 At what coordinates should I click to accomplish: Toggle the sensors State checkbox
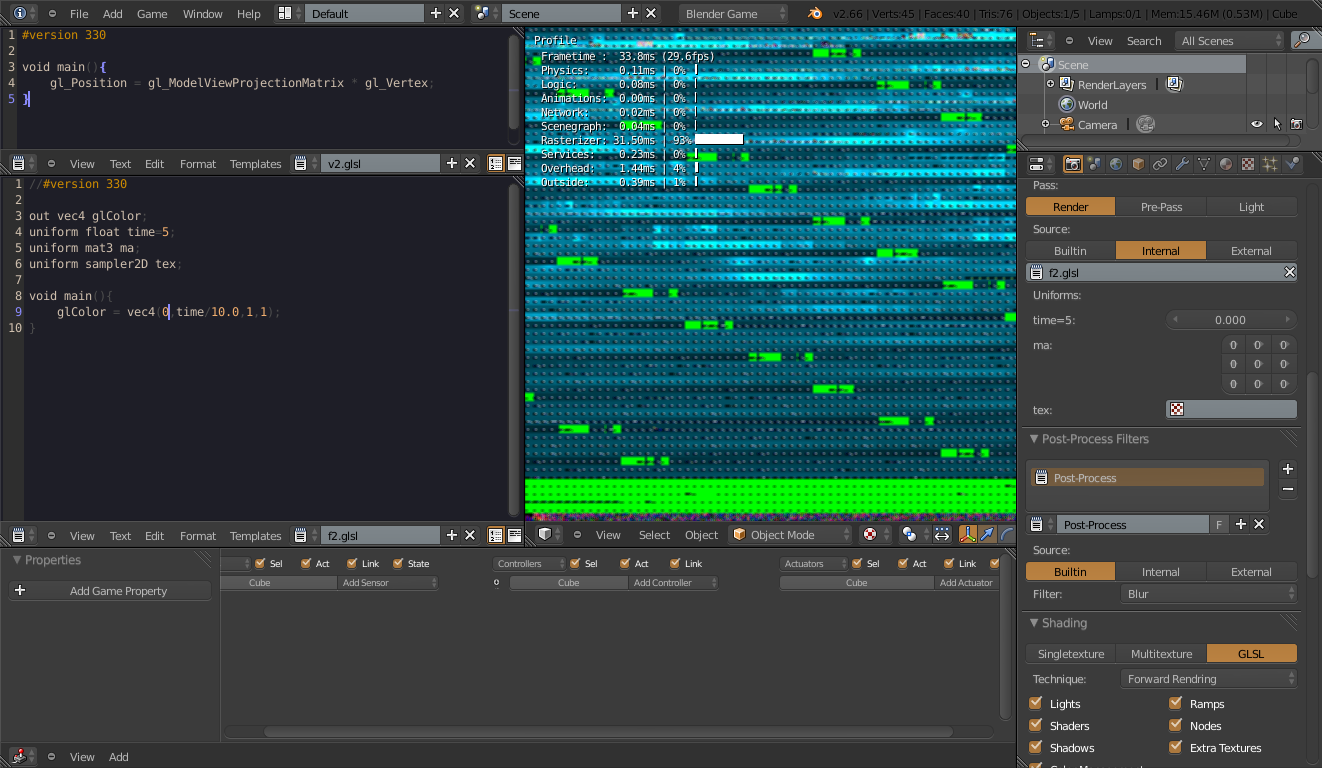398,563
